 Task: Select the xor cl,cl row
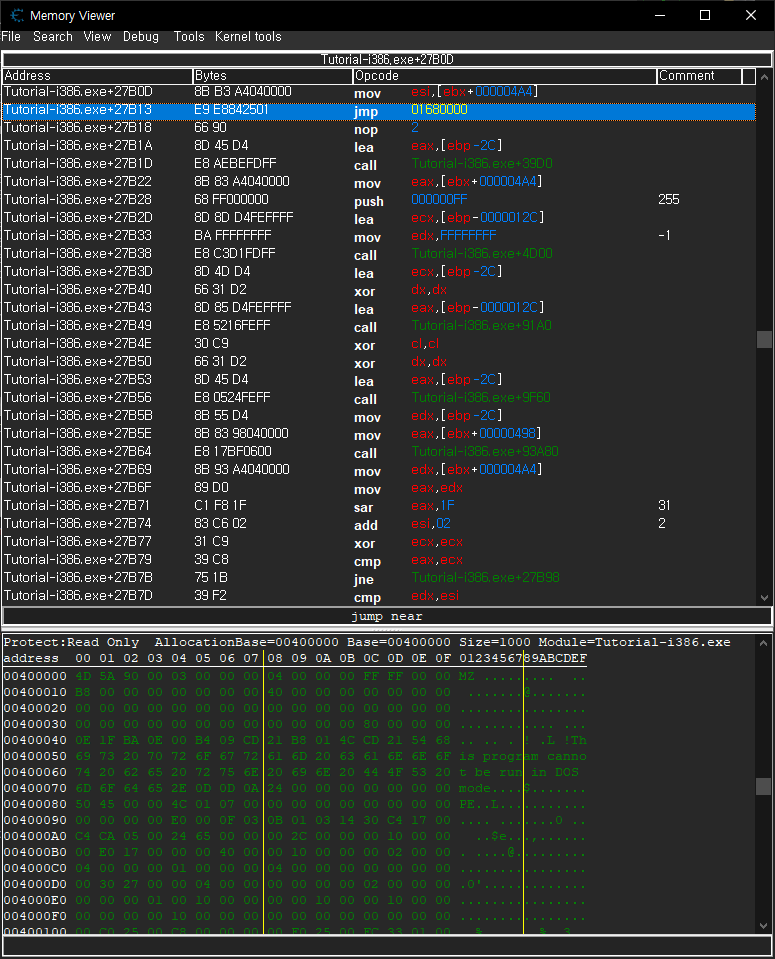coord(379,344)
